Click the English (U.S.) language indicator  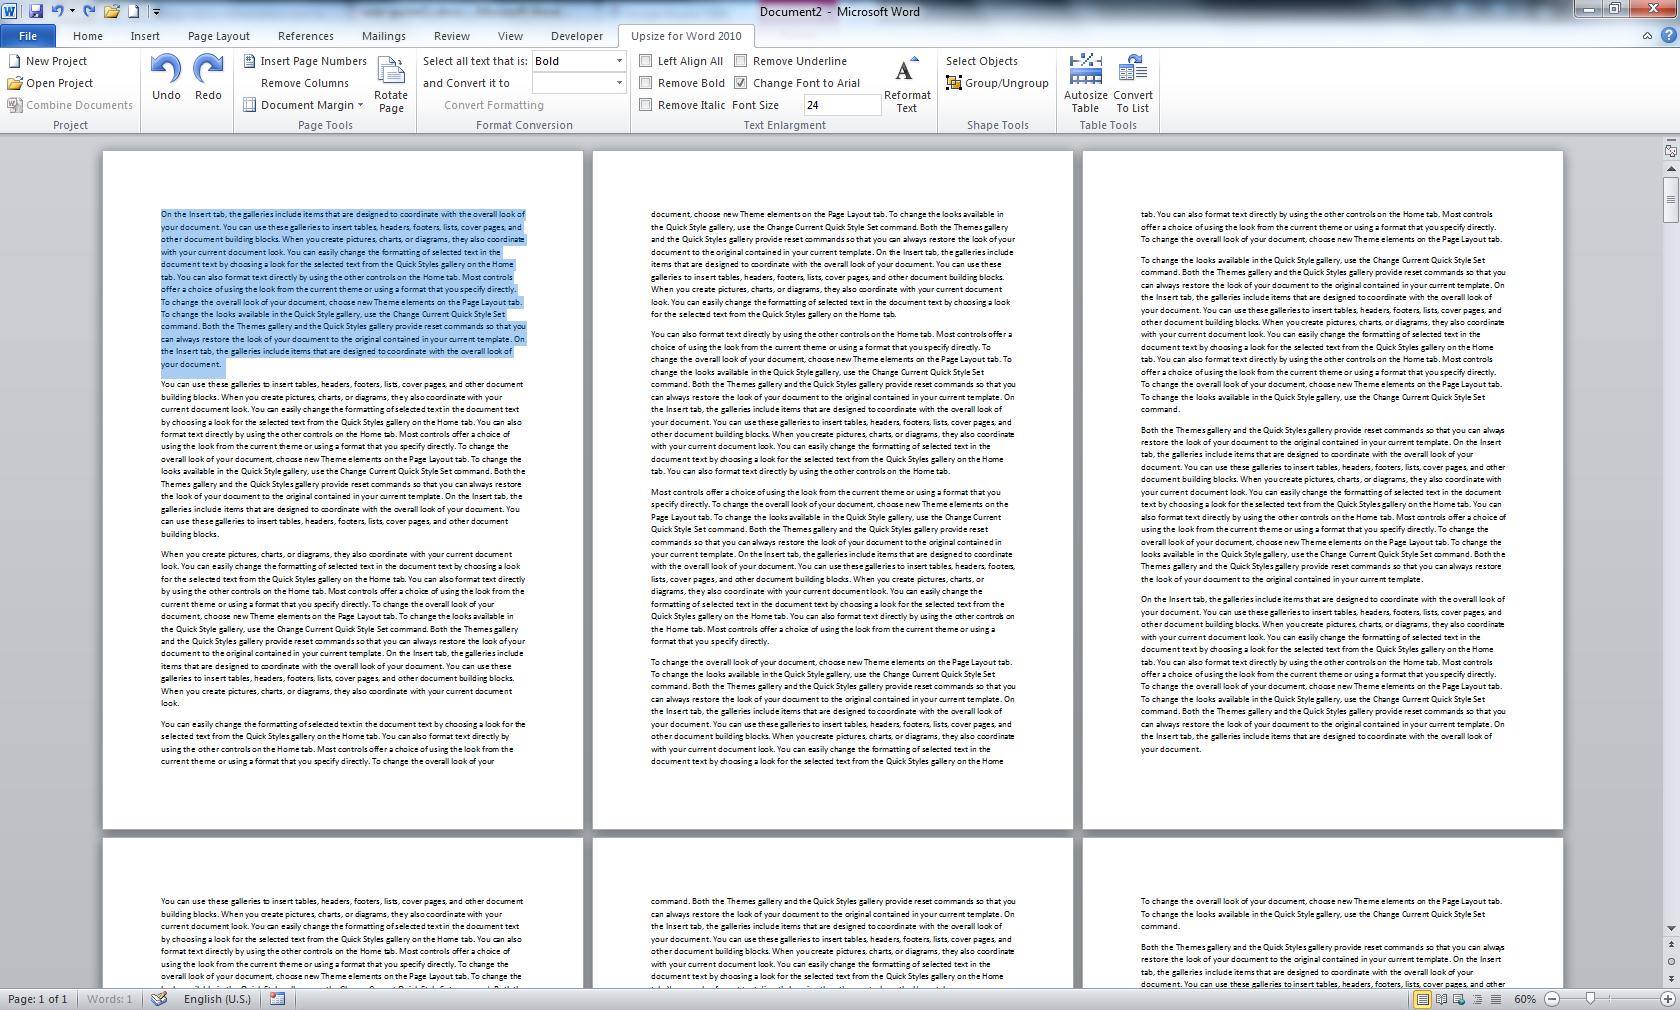[217, 999]
